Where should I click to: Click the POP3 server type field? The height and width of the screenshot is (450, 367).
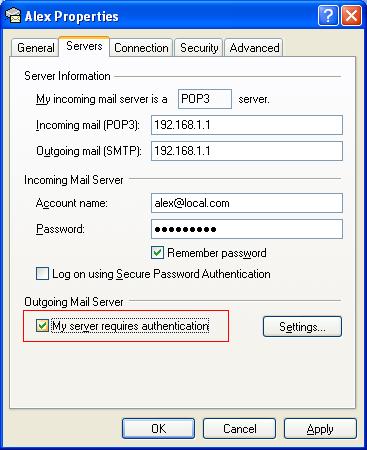coord(205,99)
